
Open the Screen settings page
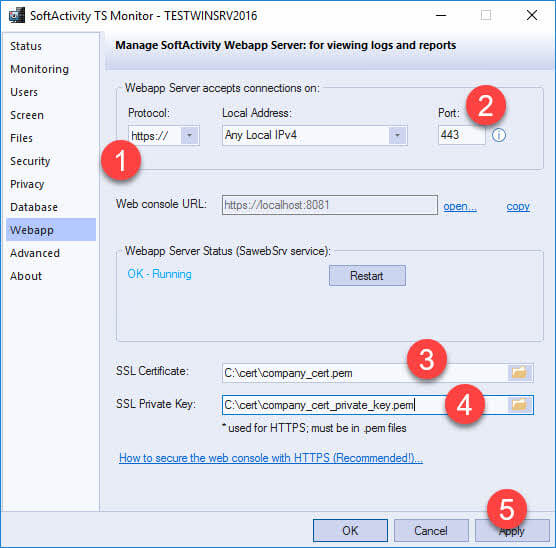pyautogui.click(x=27, y=115)
